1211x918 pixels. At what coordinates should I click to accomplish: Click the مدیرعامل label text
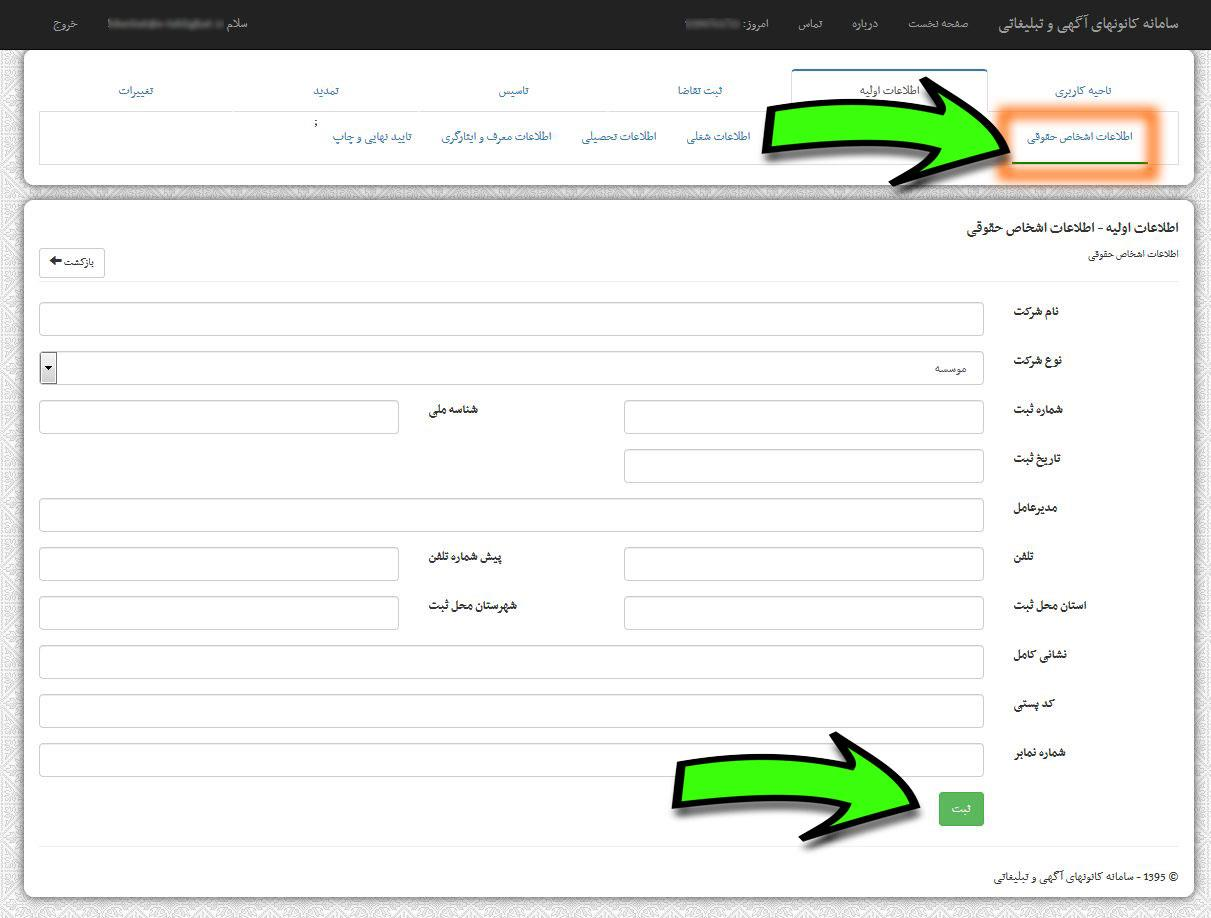point(1036,507)
